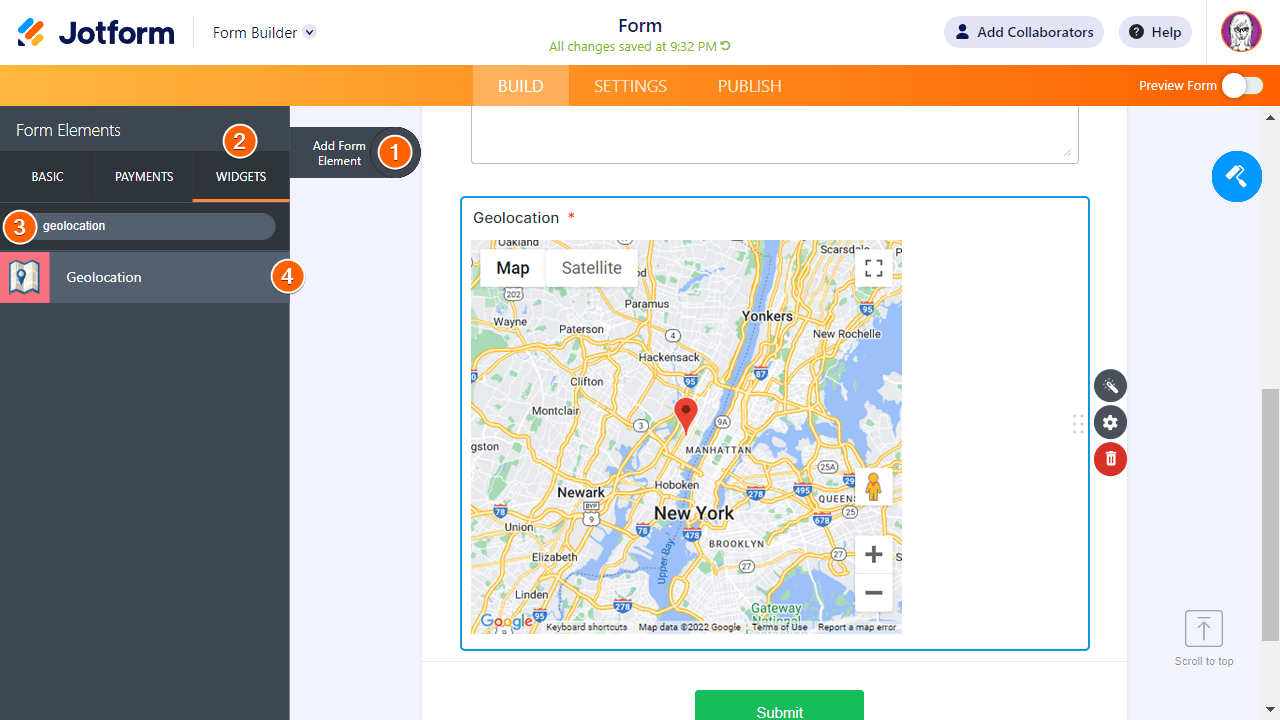1280x720 pixels.
Task: Delete the Geolocation field with trash icon
Action: (1110, 459)
